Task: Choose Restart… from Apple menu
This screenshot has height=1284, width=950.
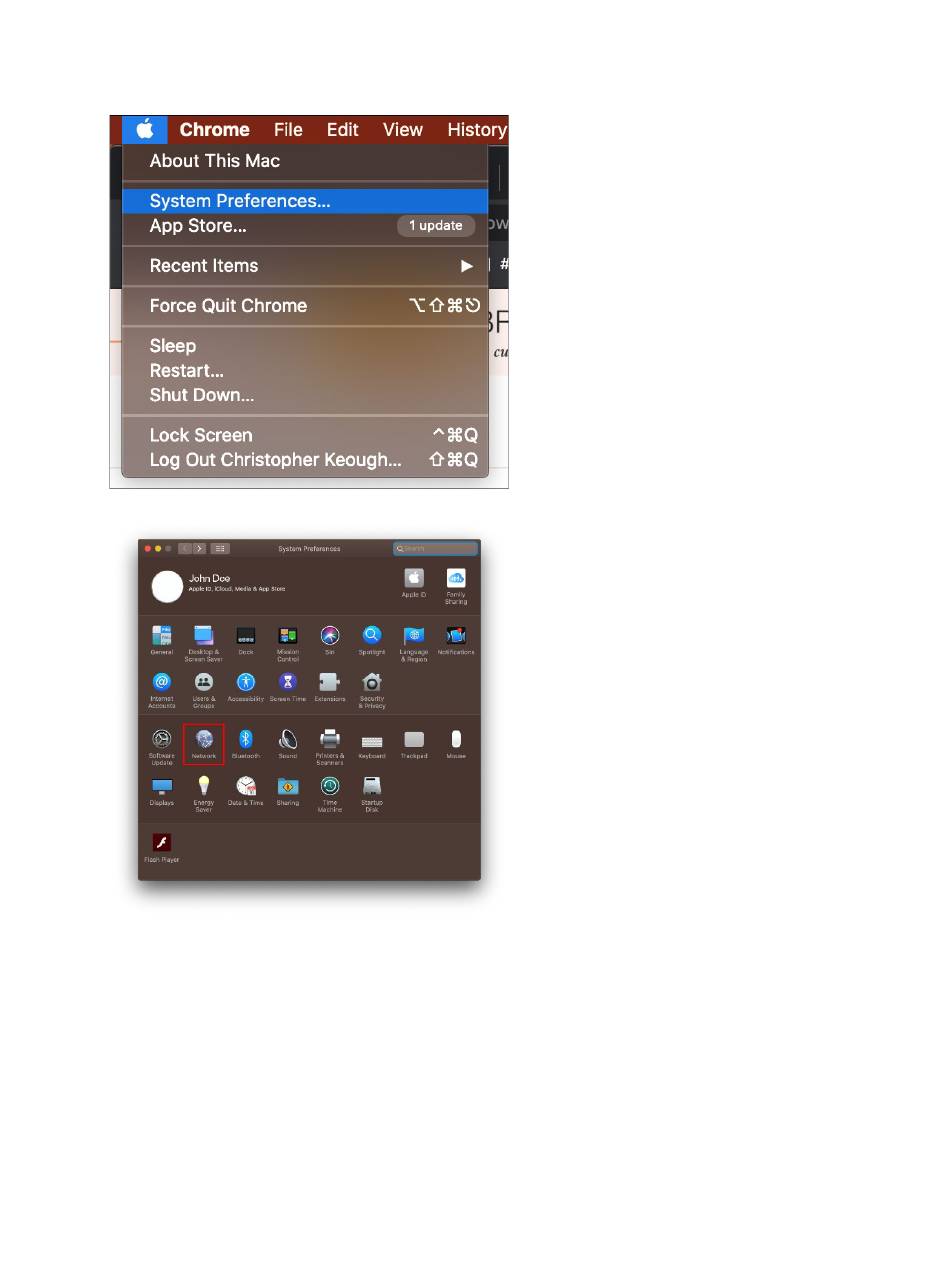Action: pos(305,371)
